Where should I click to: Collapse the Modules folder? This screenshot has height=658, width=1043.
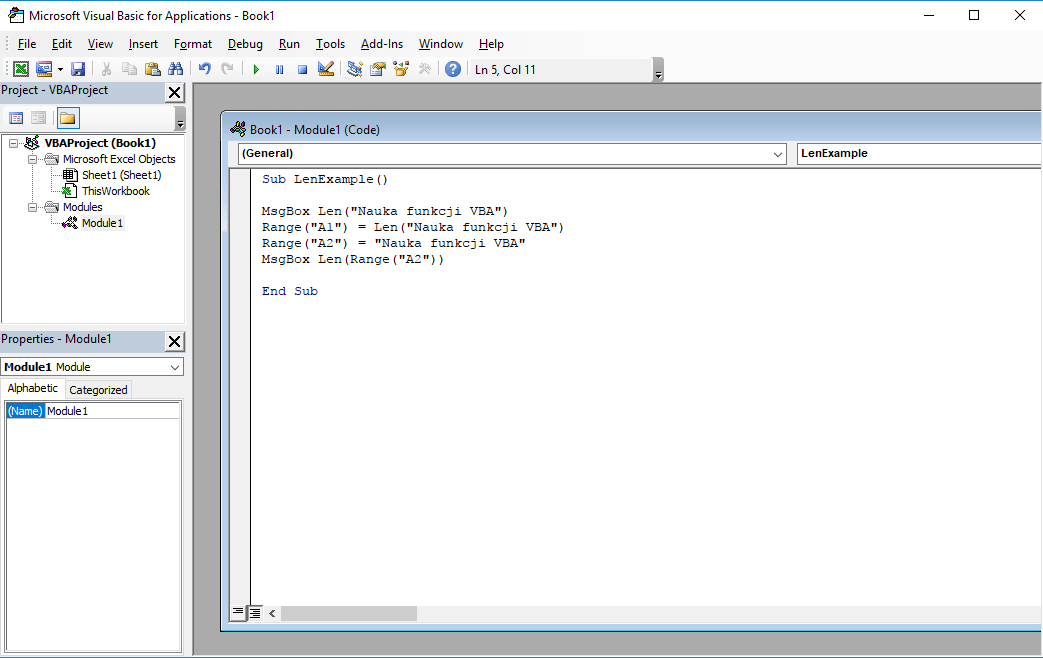coord(33,207)
